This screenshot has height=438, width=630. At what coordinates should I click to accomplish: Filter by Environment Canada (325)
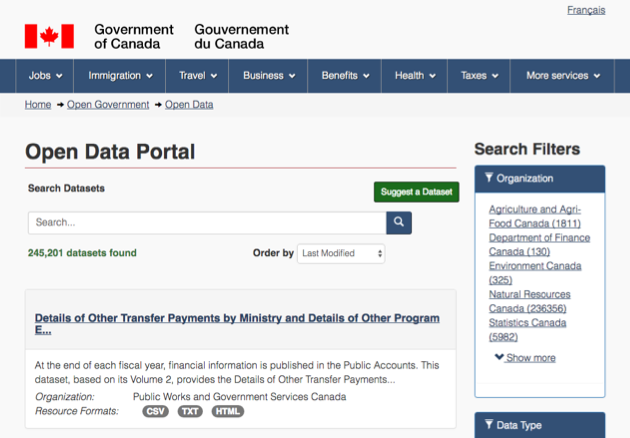[x=535, y=273]
